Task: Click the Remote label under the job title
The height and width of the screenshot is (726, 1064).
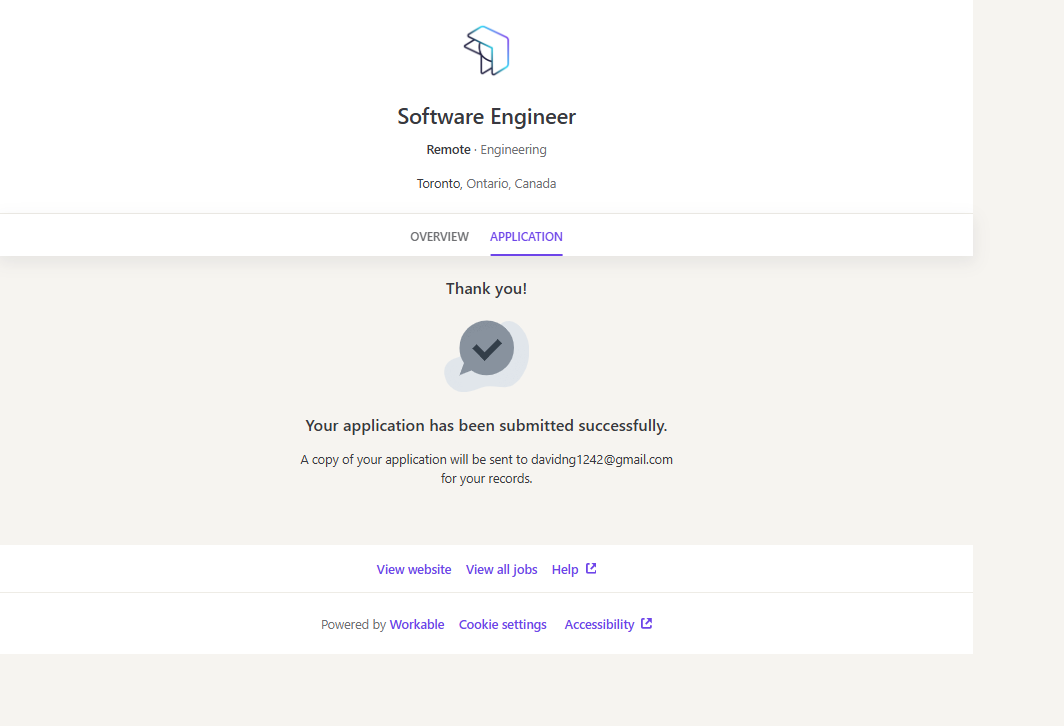Action: tap(448, 150)
